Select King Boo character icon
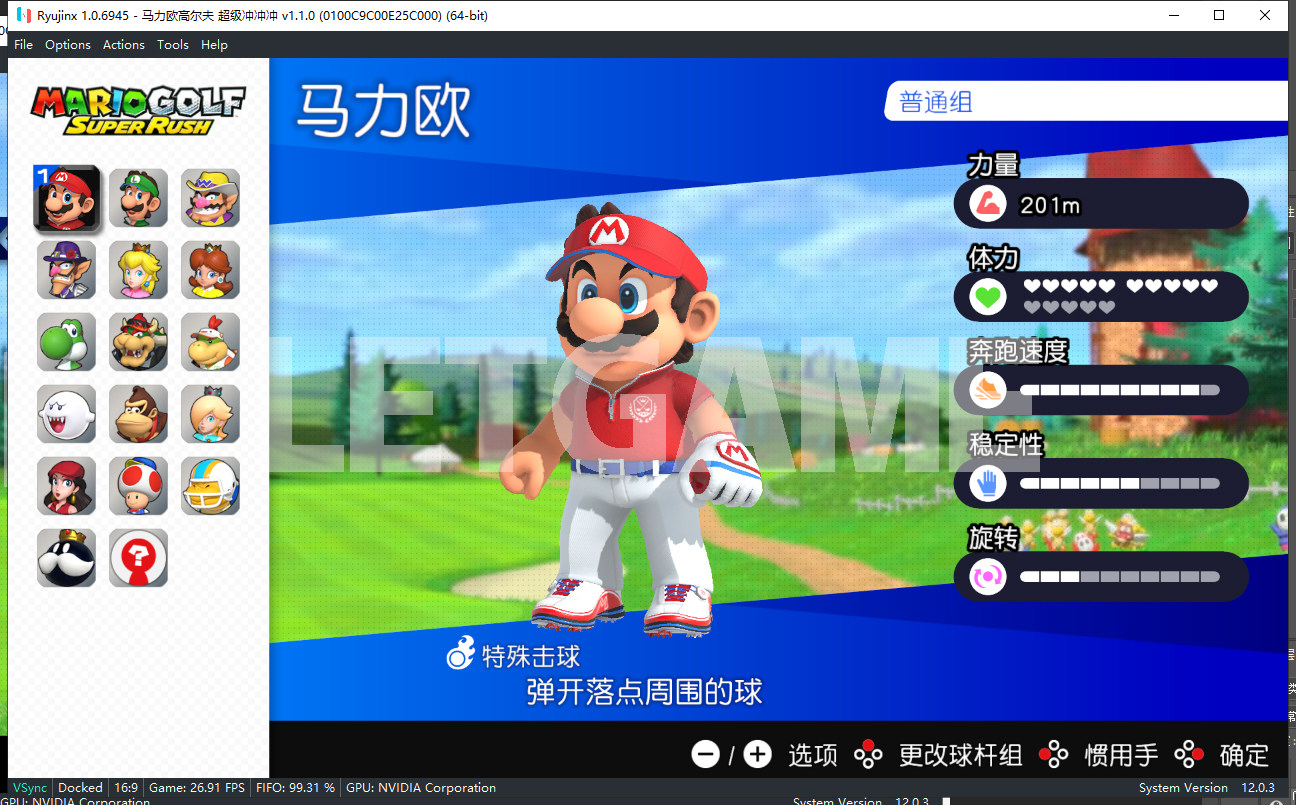This screenshot has width=1296, height=805. tap(66, 414)
